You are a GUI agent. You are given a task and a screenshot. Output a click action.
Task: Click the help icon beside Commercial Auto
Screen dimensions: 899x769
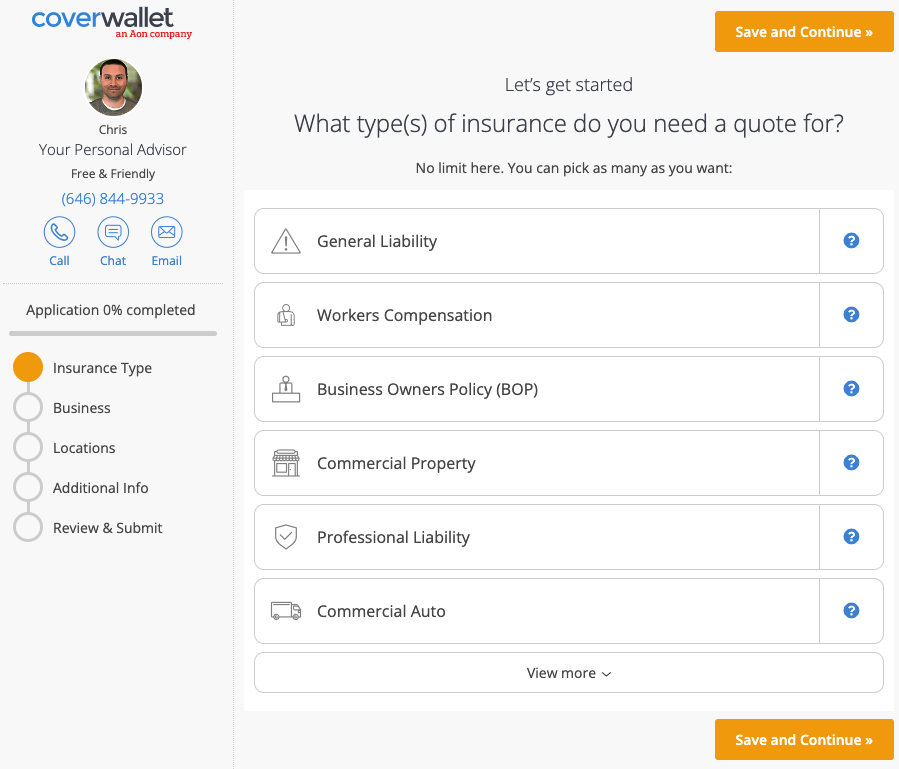coord(851,610)
